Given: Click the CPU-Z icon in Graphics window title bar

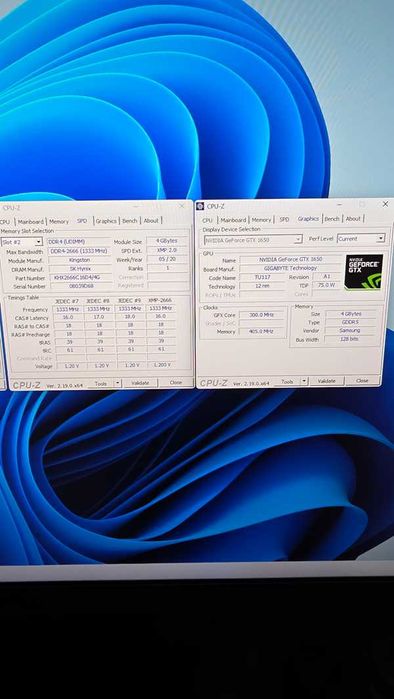Looking at the screenshot, I should tap(201, 206).
